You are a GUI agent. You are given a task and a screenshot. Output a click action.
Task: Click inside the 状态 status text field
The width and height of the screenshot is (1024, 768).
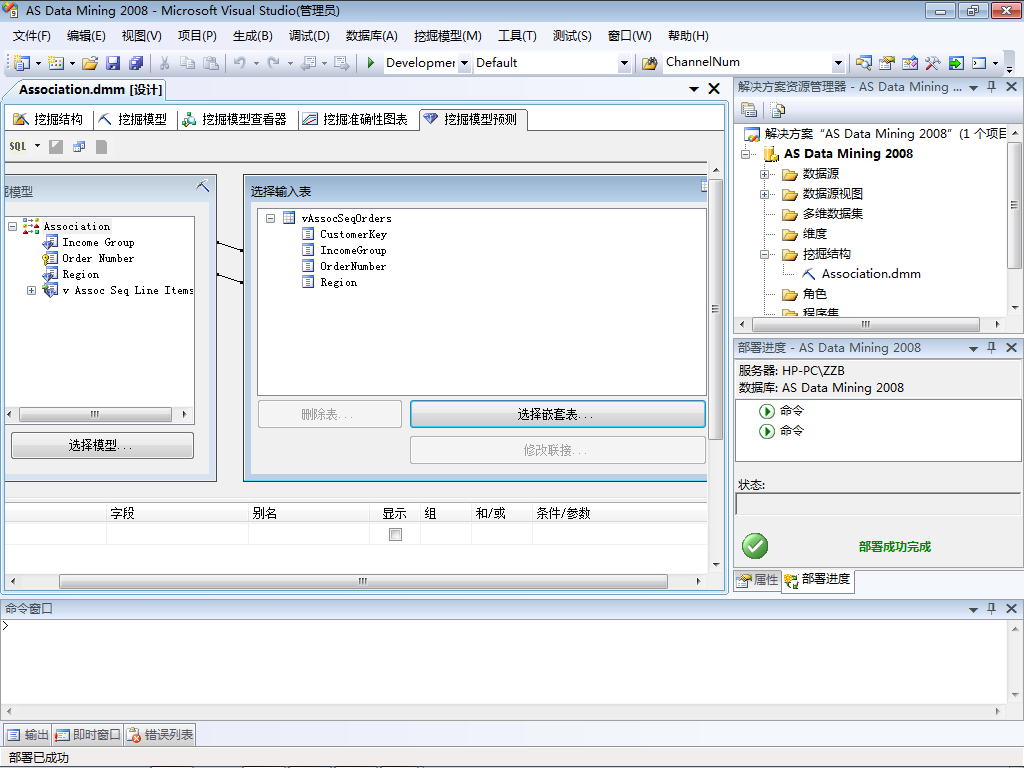878,504
